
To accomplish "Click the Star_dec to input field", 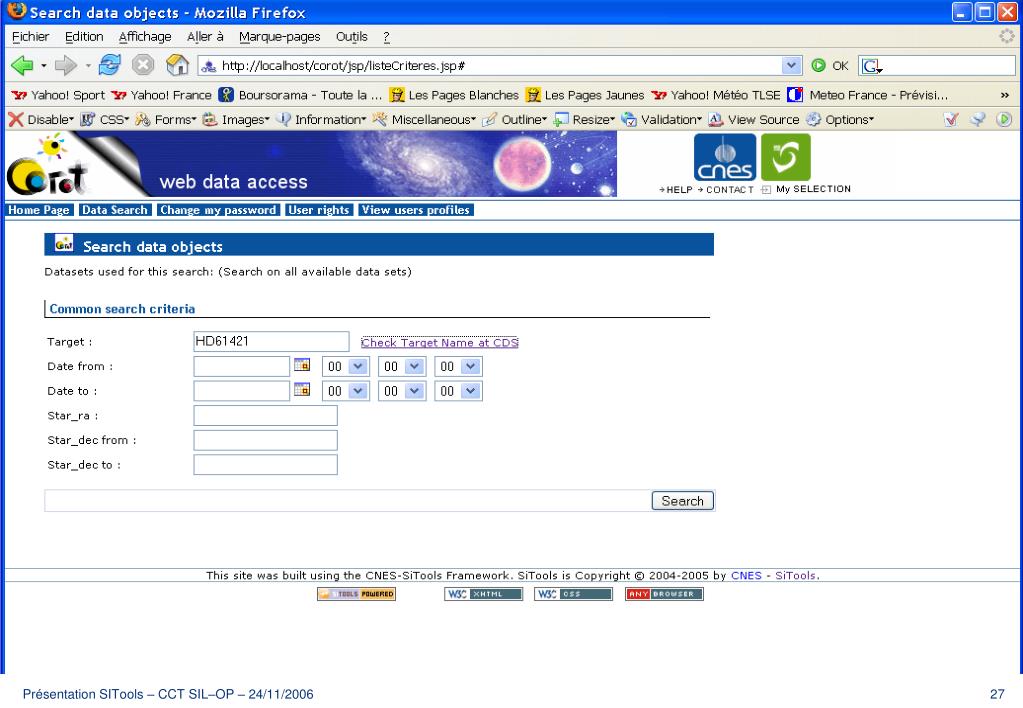I will pyautogui.click(x=266, y=465).
